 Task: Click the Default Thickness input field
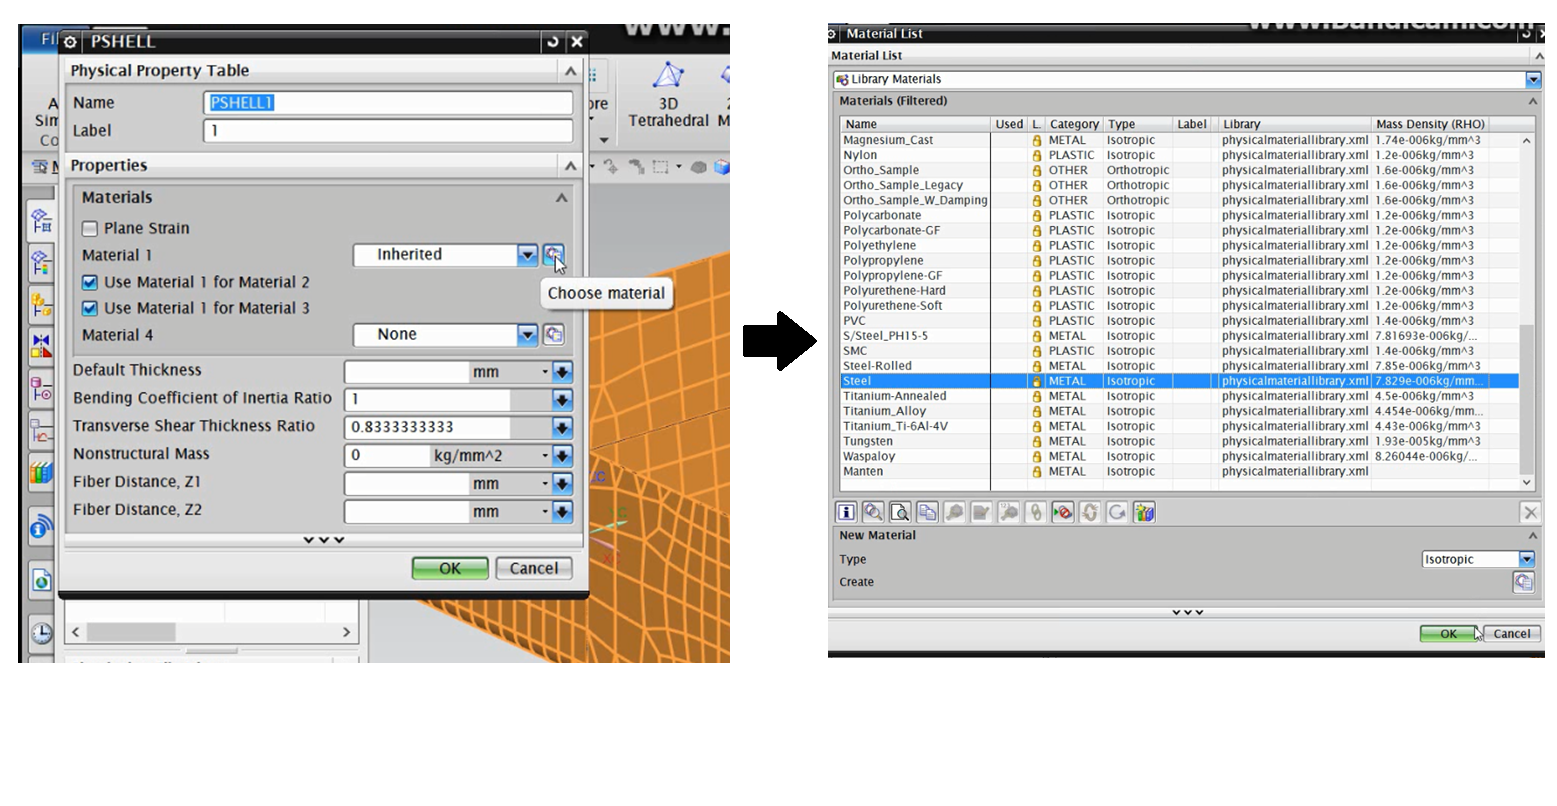[x=407, y=372]
